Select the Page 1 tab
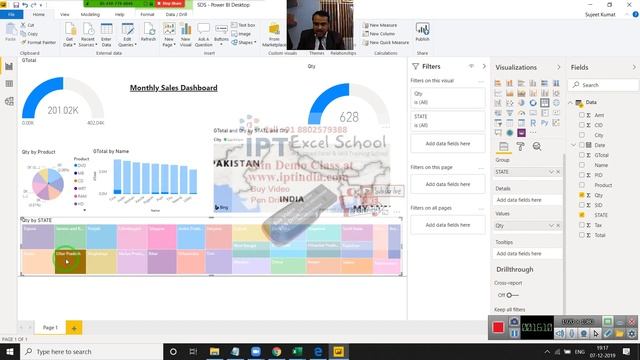Viewport: 640px width, 360px height. (50, 327)
